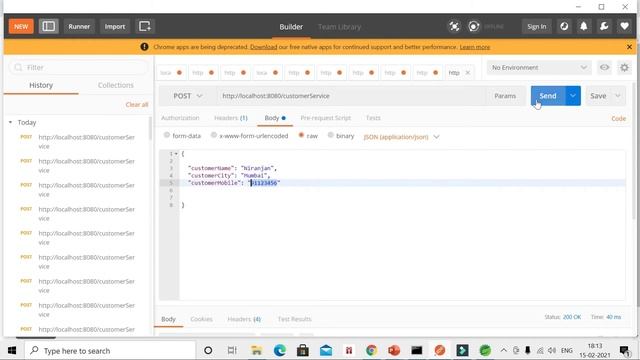Open notifications bell icon
Screen dimensions: 640x360
pos(584,27)
